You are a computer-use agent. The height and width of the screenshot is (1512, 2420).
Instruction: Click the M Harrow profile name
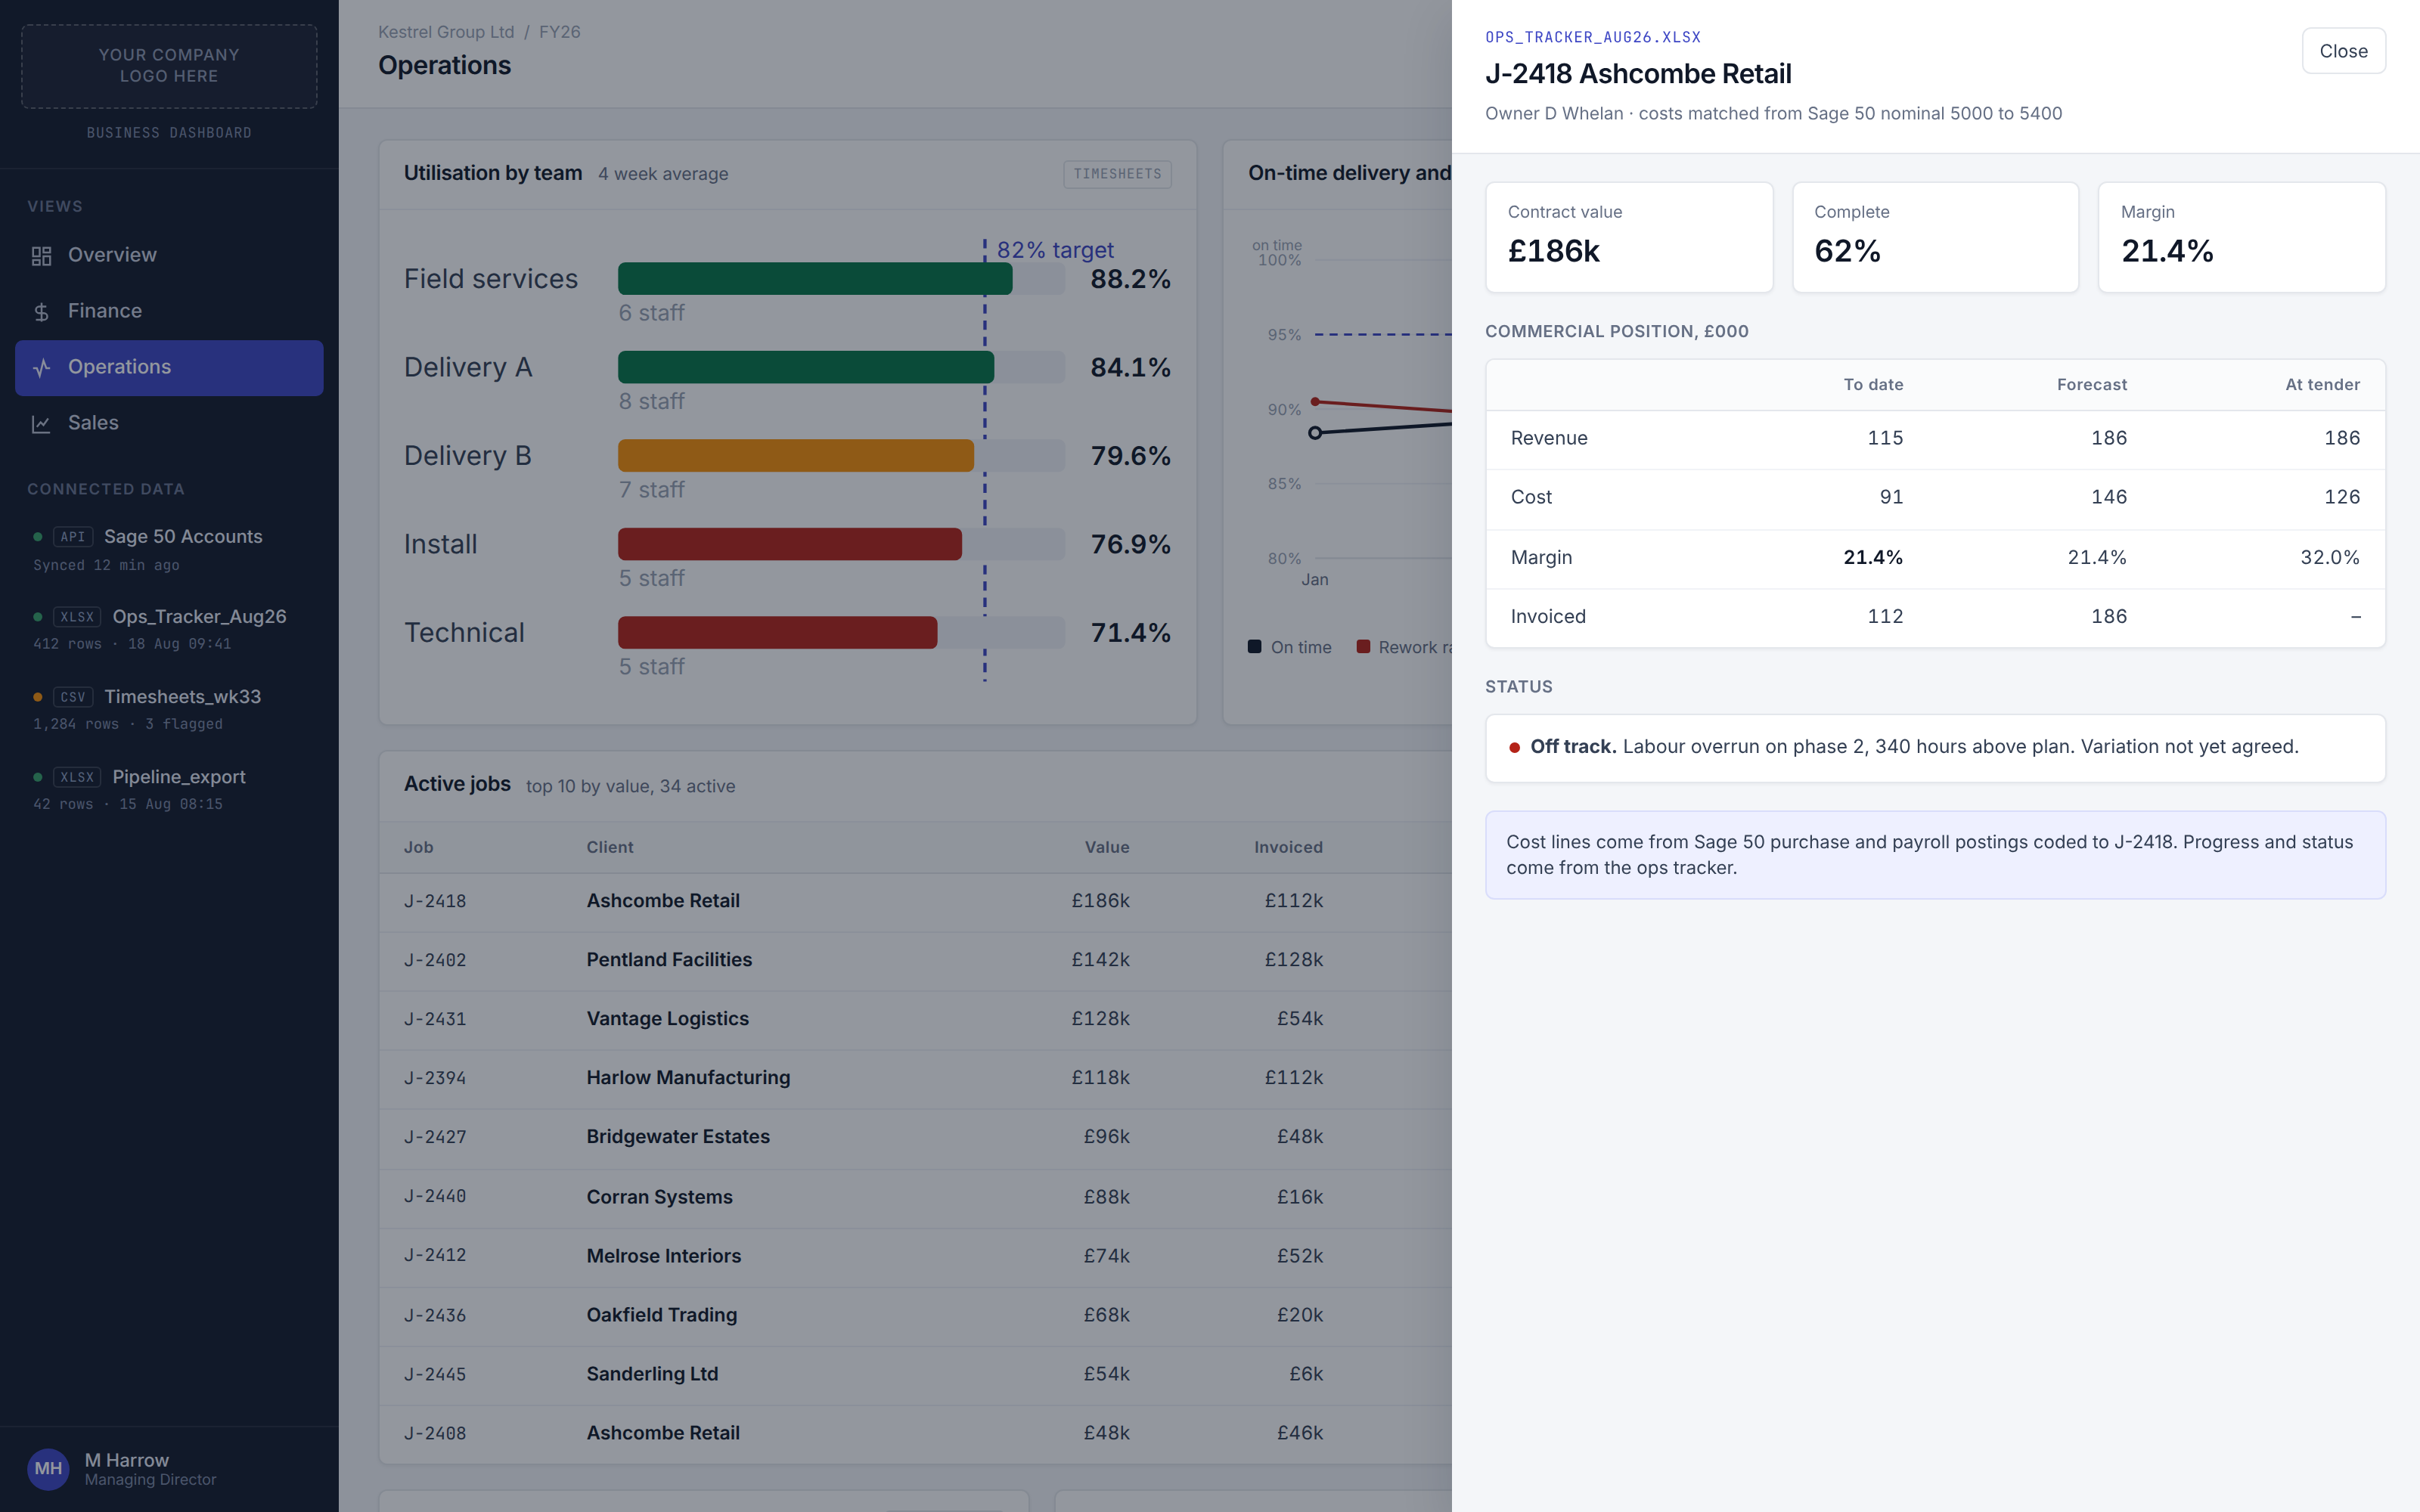[x=127, y=1460]
